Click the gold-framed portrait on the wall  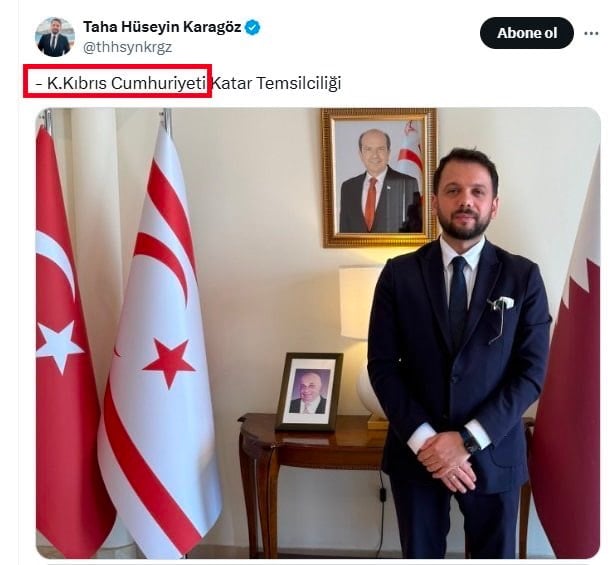pyautogui.click(x=379, y=178)
